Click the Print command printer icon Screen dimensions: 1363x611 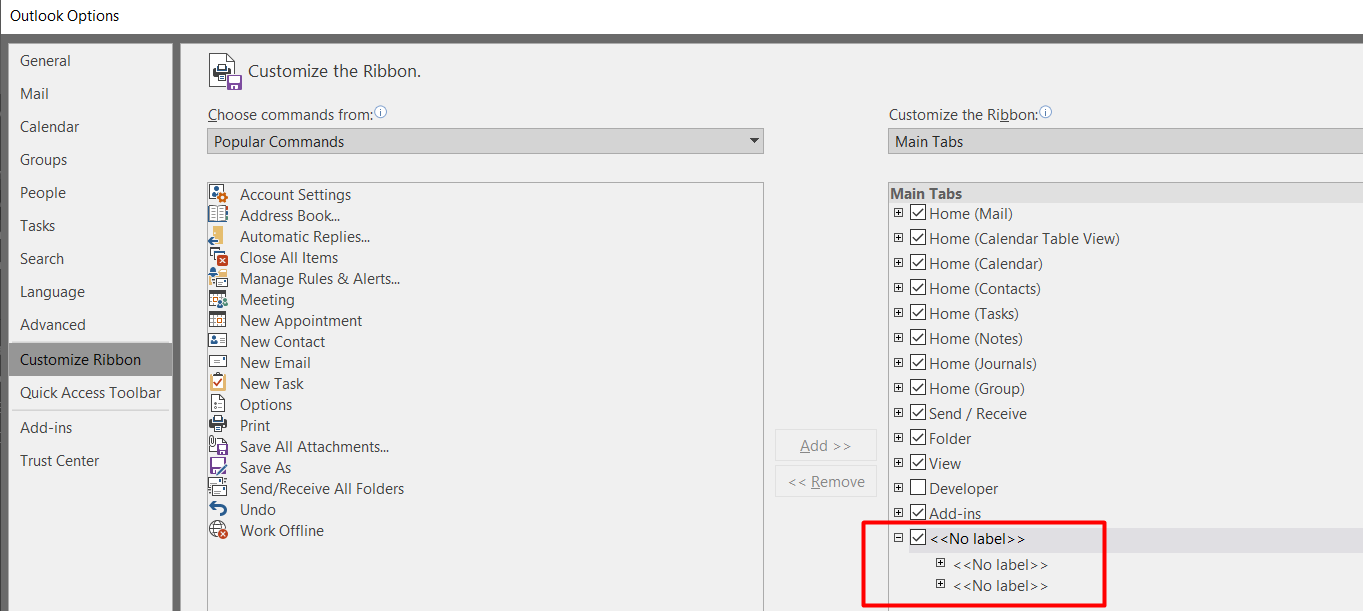click(218, 425)
